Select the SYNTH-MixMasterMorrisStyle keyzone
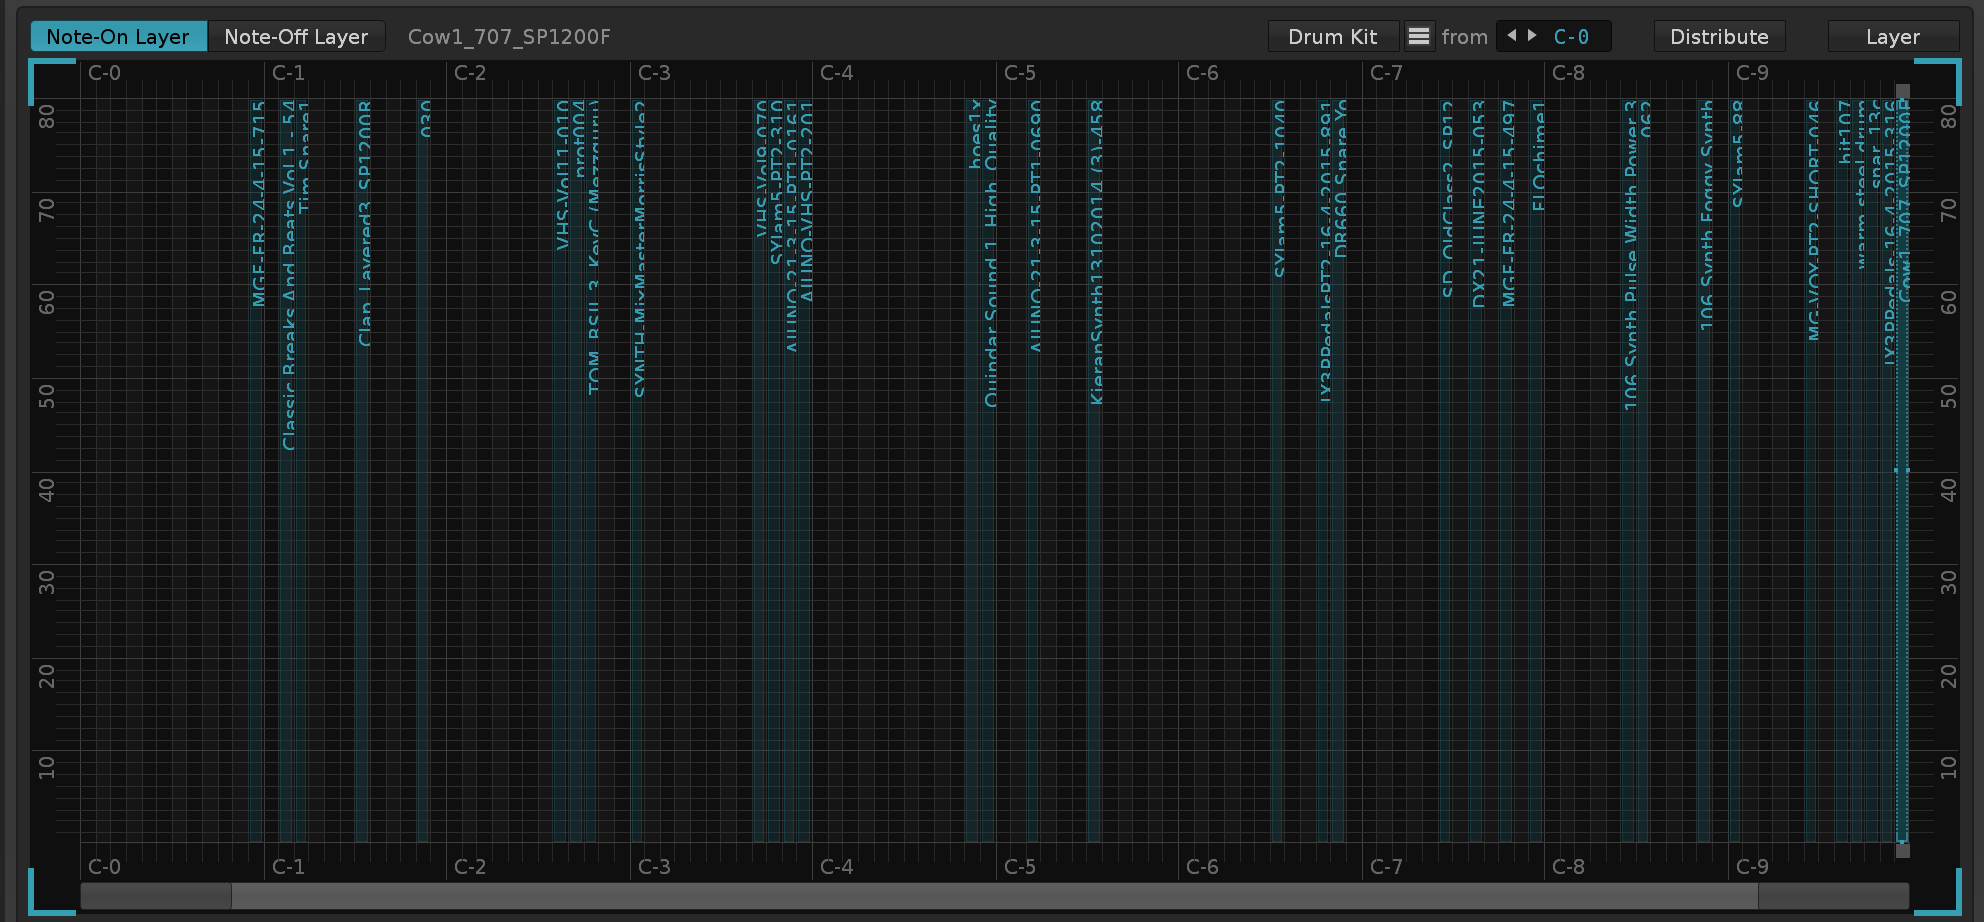Screen dimensions: 1984x922 click(x=638, y=600)
